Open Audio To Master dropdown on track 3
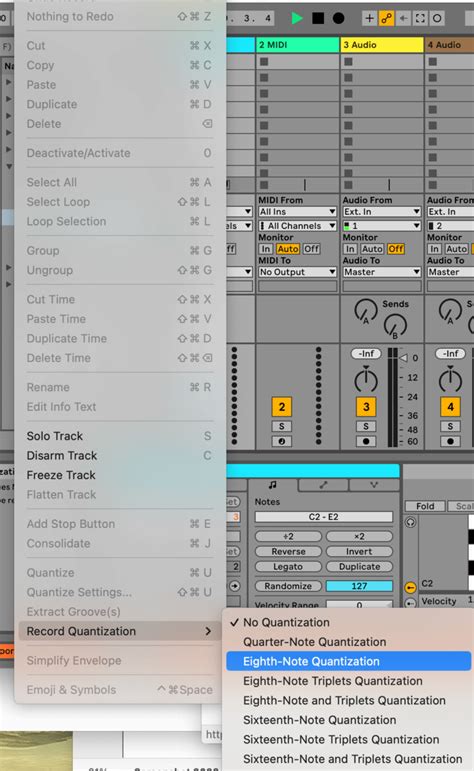 pyautogui.click(x=382, y=272)
